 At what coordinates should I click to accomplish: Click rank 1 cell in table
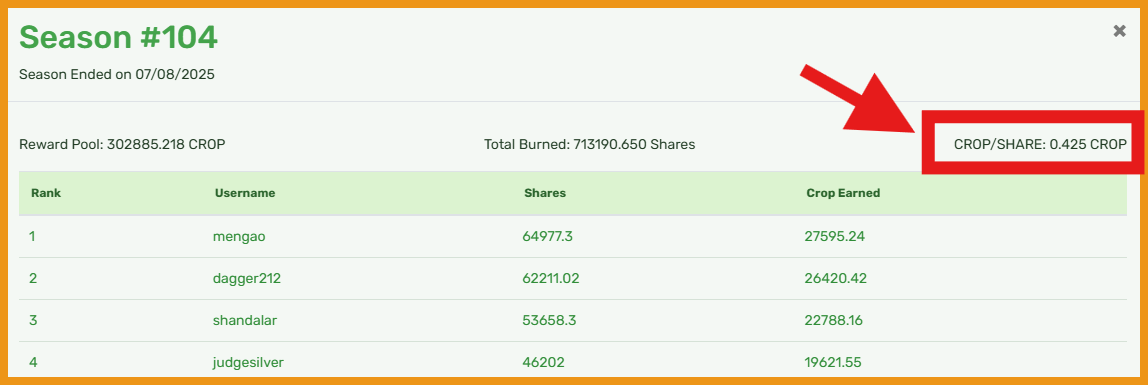[32, 236]
